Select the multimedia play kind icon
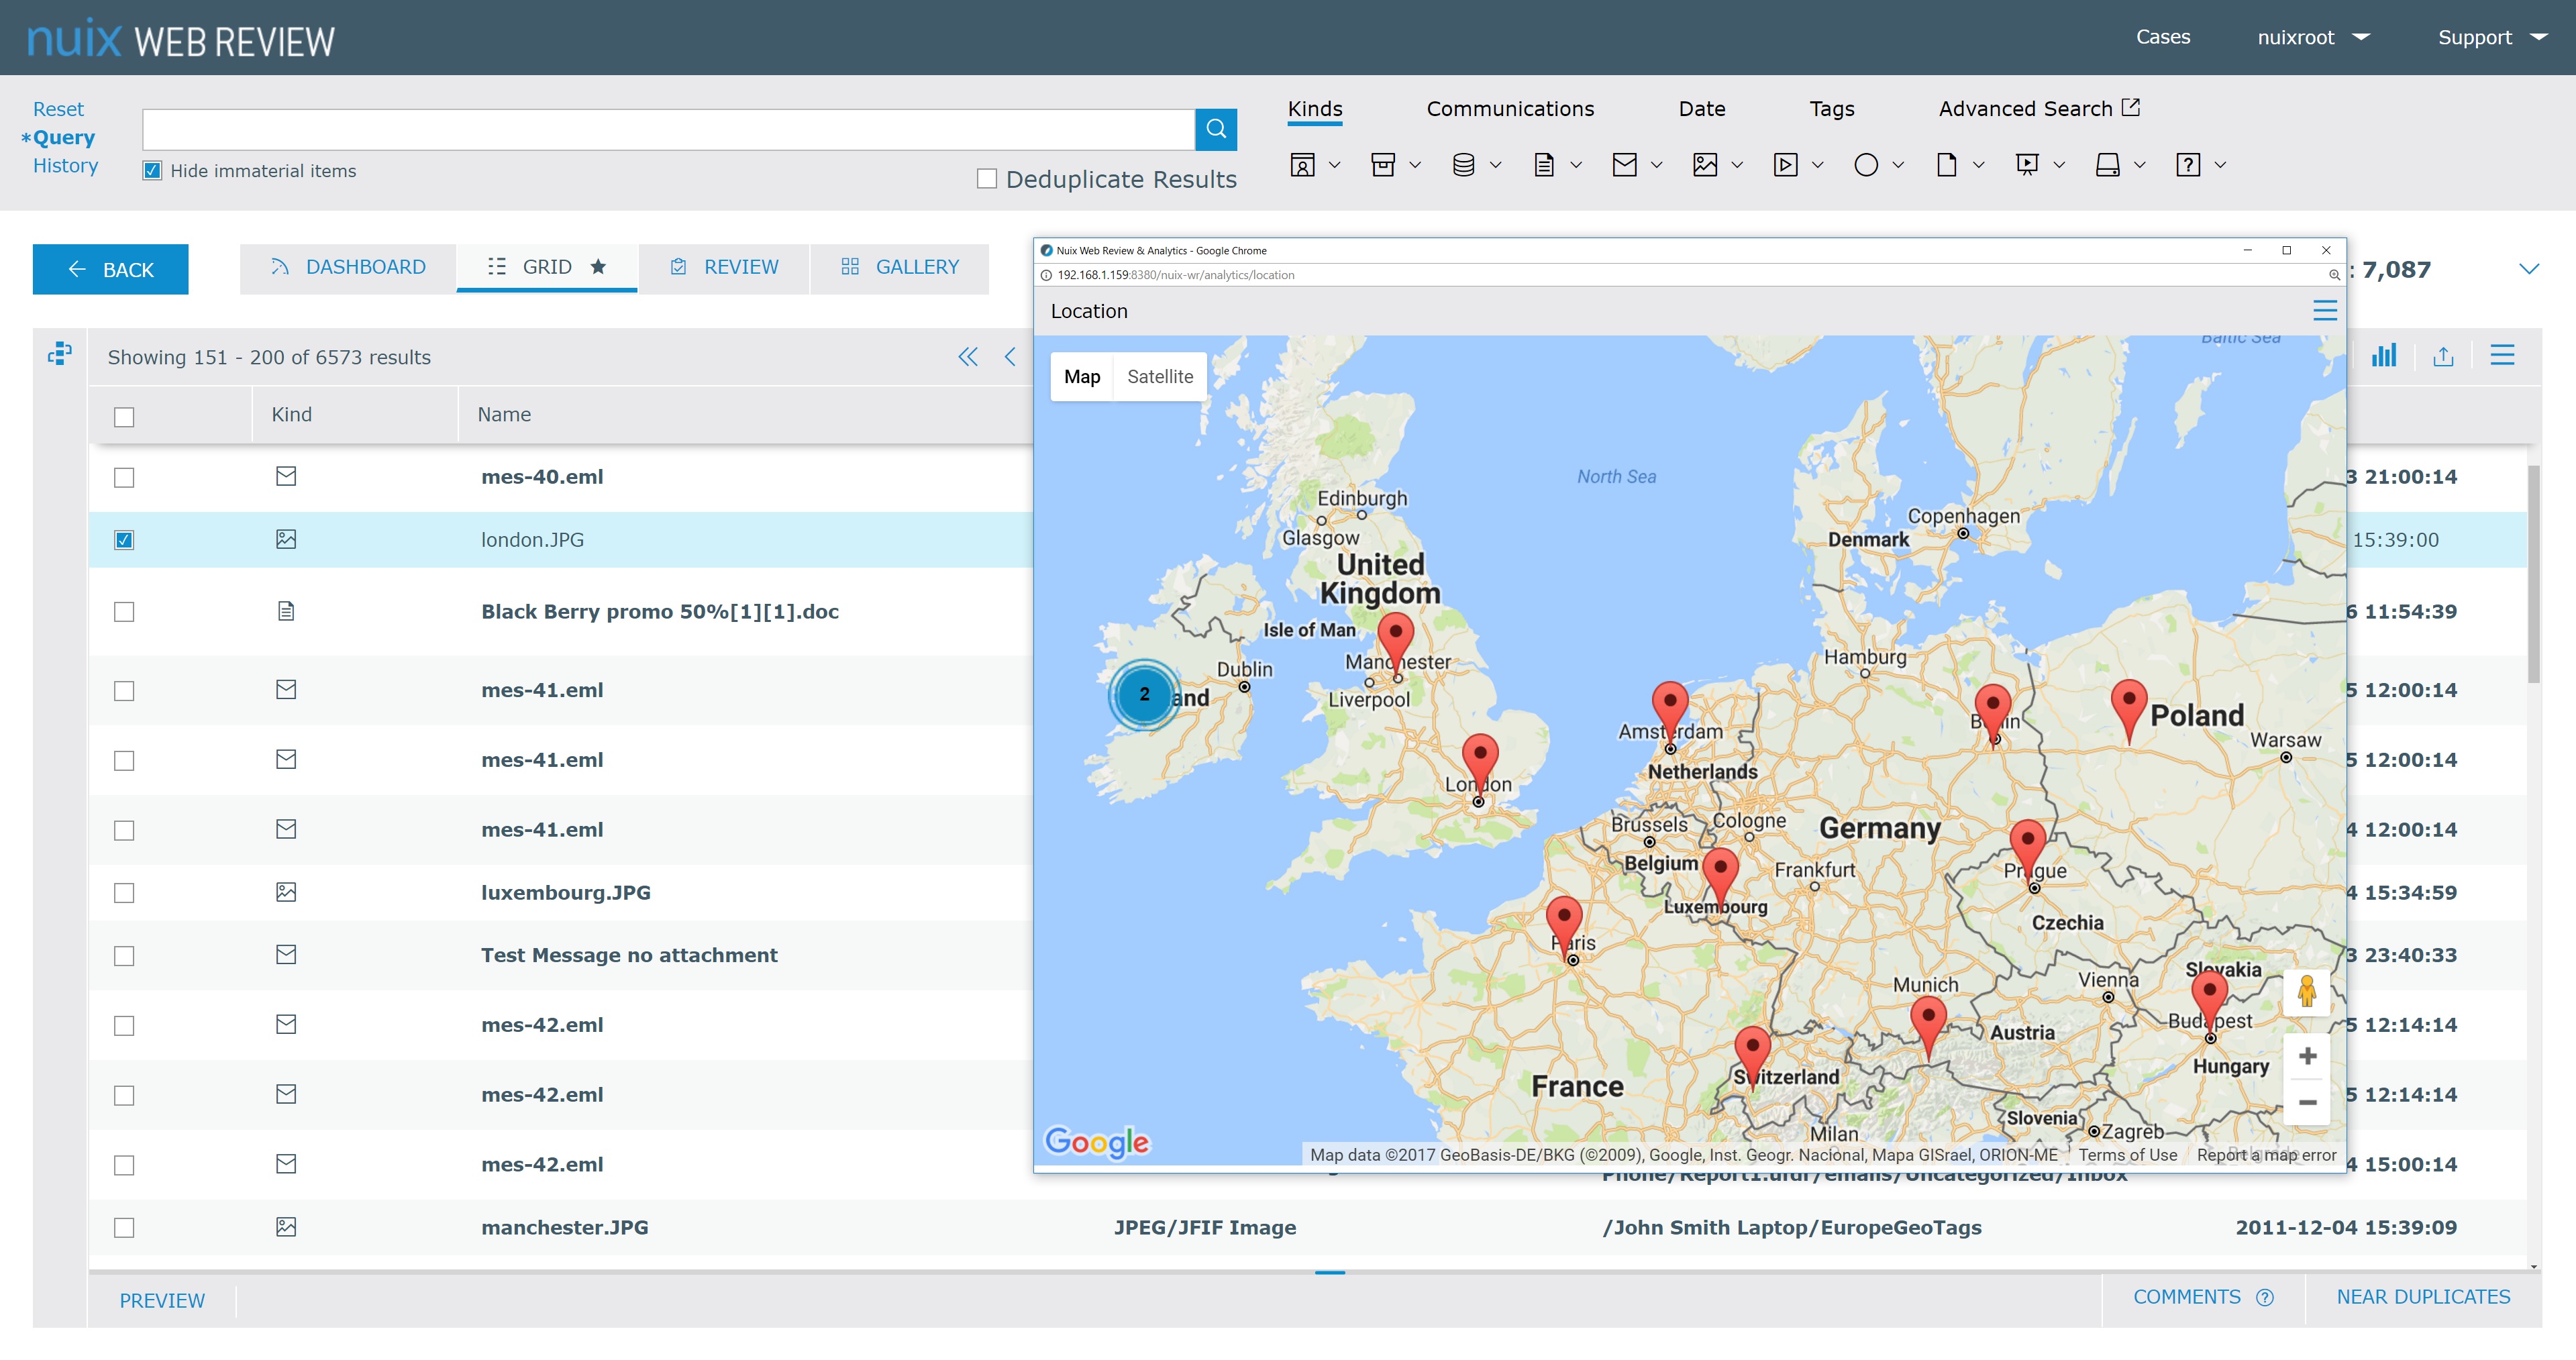The width and height of the screenshot is (2576, 1360). [1786, 165]
